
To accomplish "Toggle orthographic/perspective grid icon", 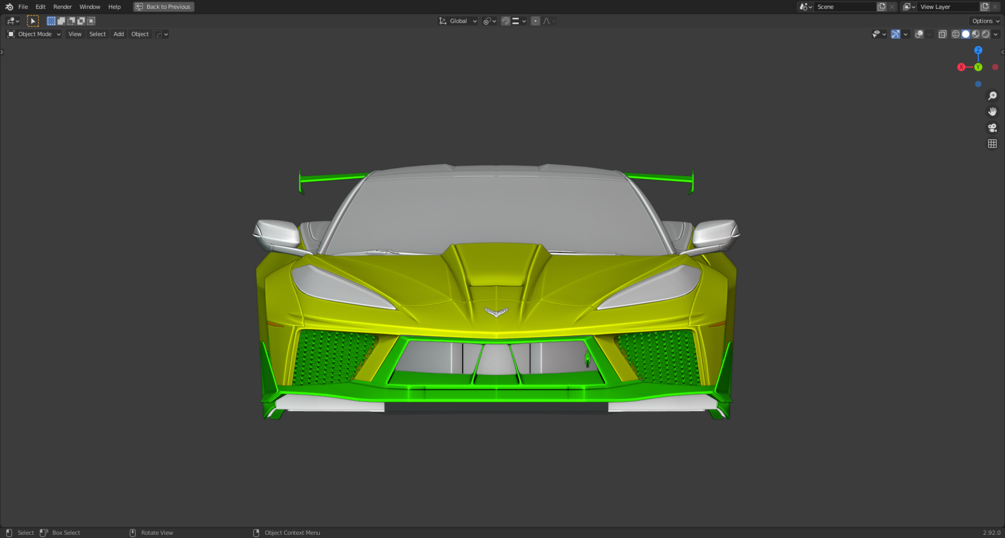I will click(x=992, y=144).
